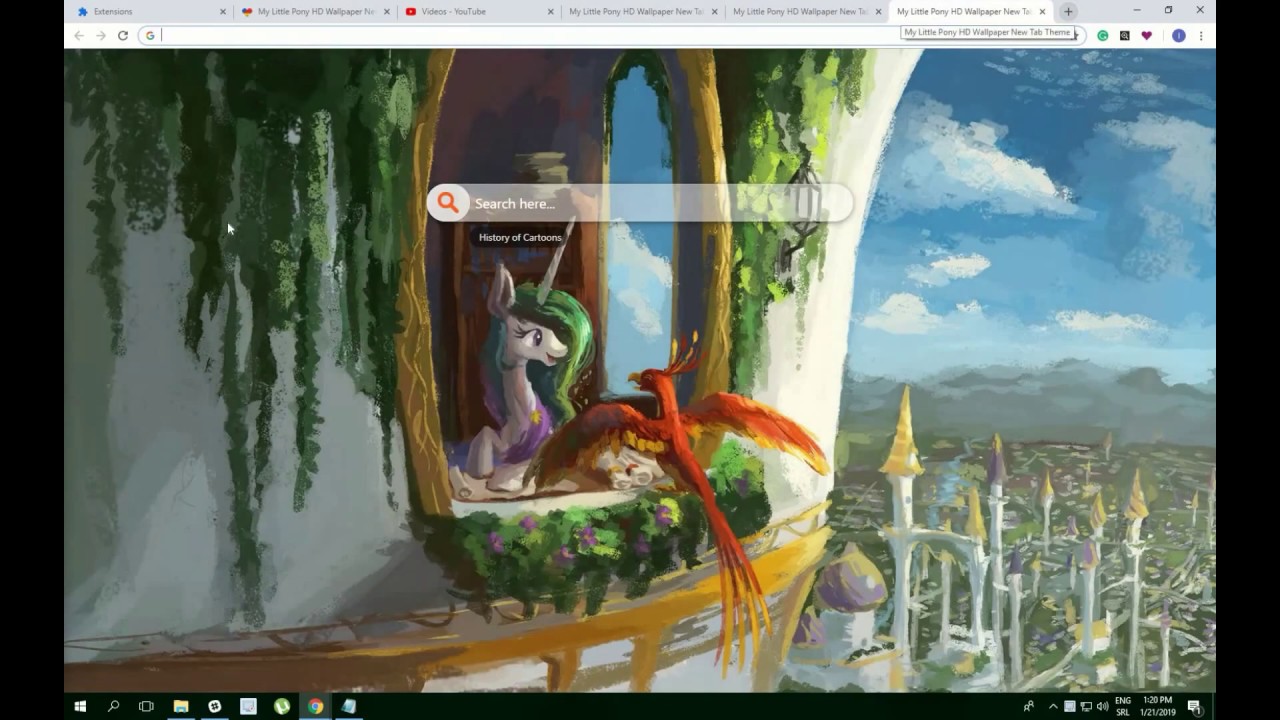Open the People icon in the system tray

1029,706
